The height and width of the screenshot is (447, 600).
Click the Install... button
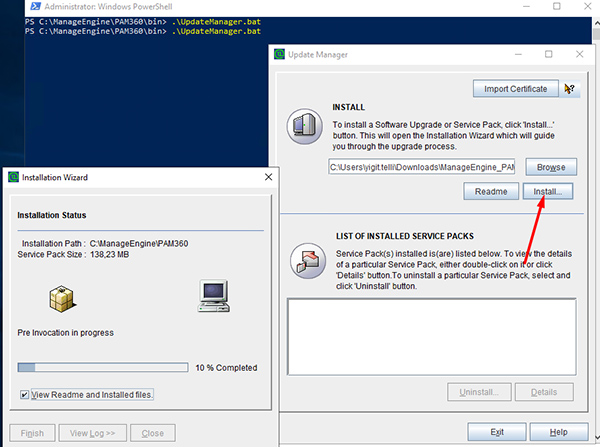548,191
